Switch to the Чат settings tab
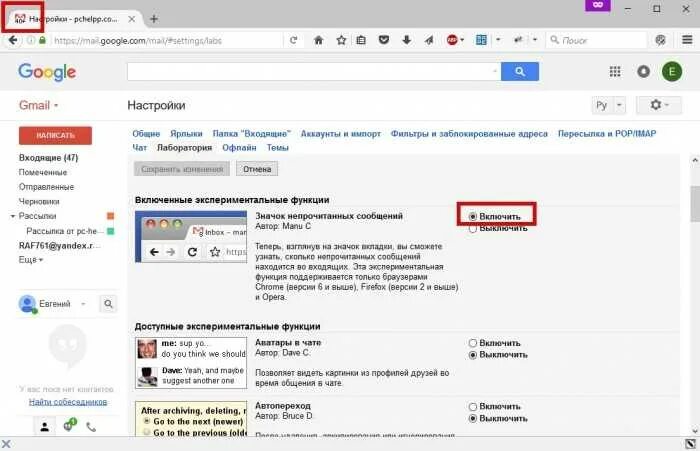Image resolution: width=700 pixels, height=451 pixels. pyautogui.click(x=139, y=148)
